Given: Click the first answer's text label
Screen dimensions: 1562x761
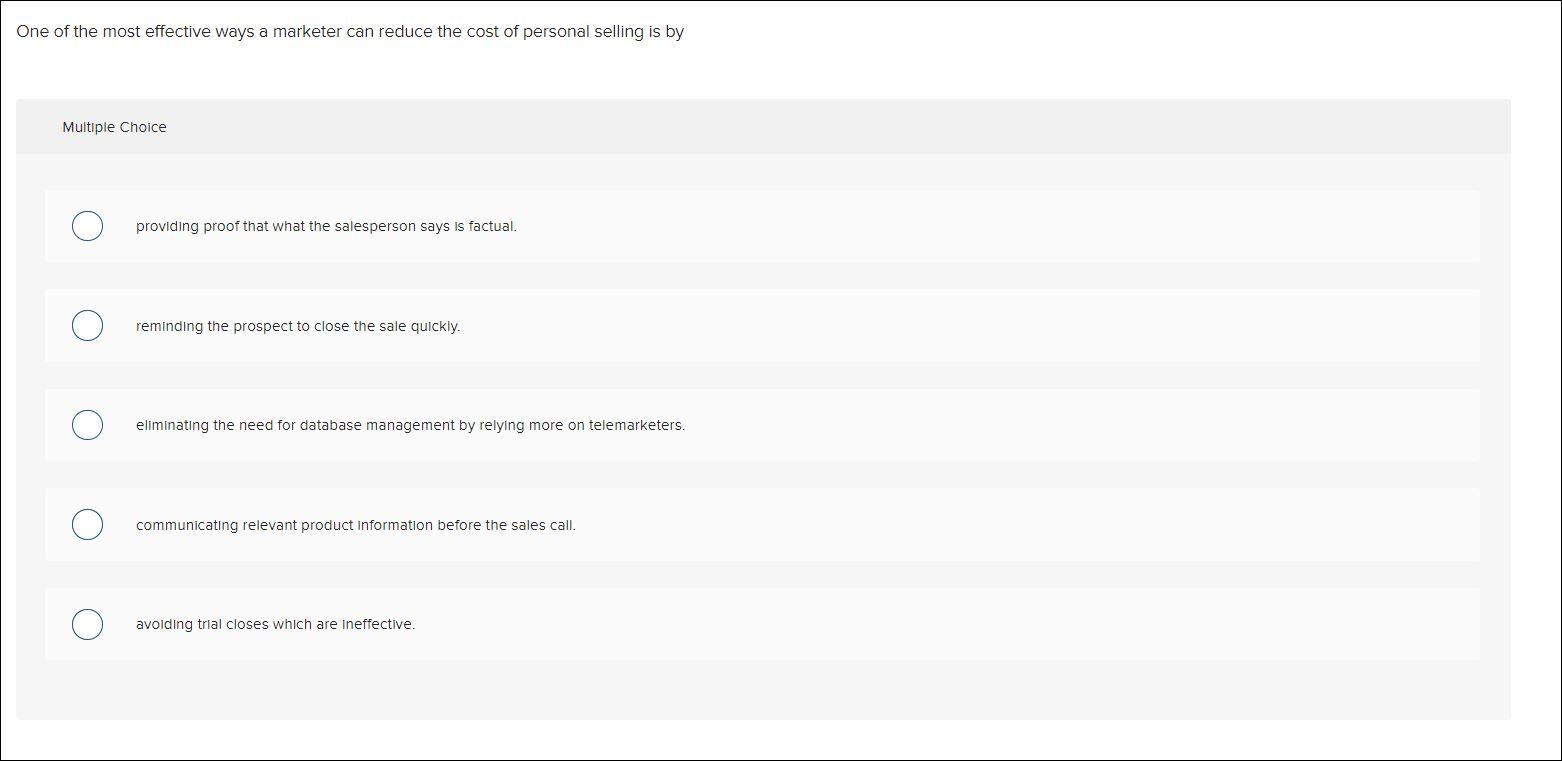Looking at the screenshot, I should (x=326, y=226).
